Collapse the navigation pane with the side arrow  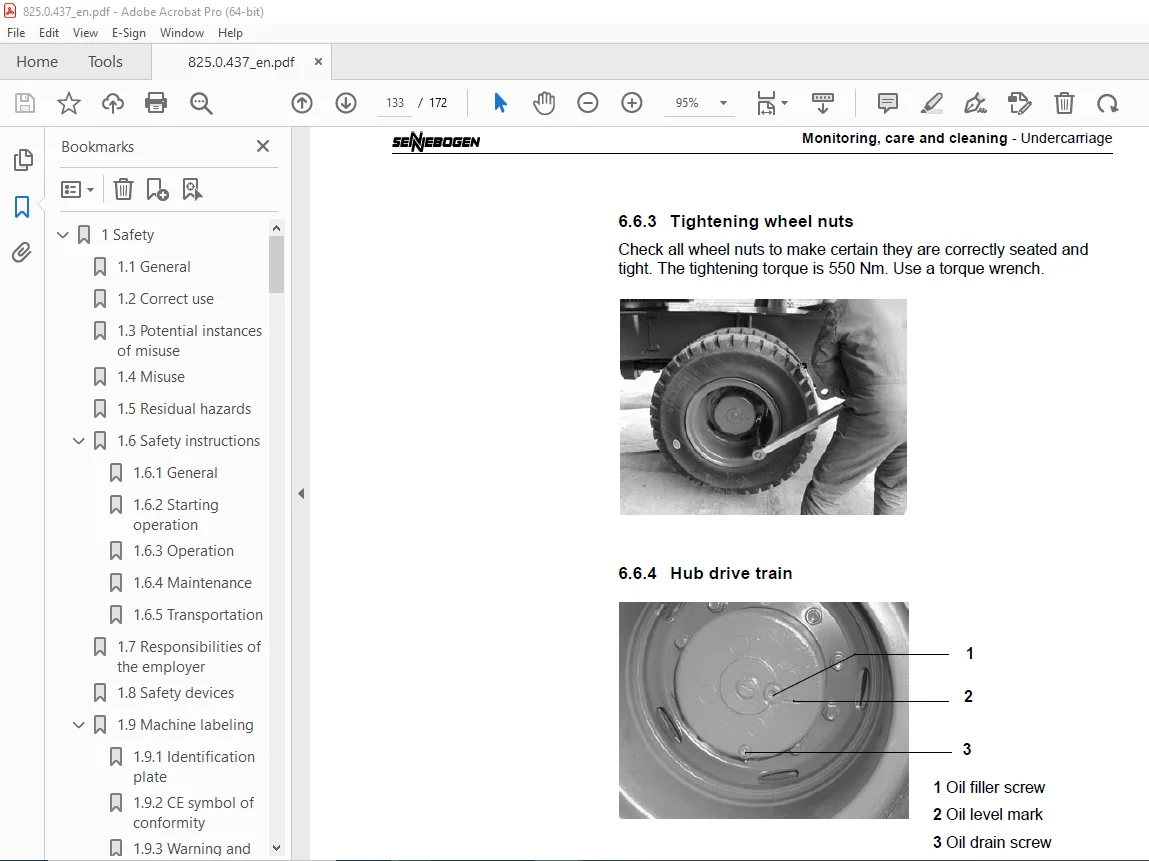click(301, 492)
